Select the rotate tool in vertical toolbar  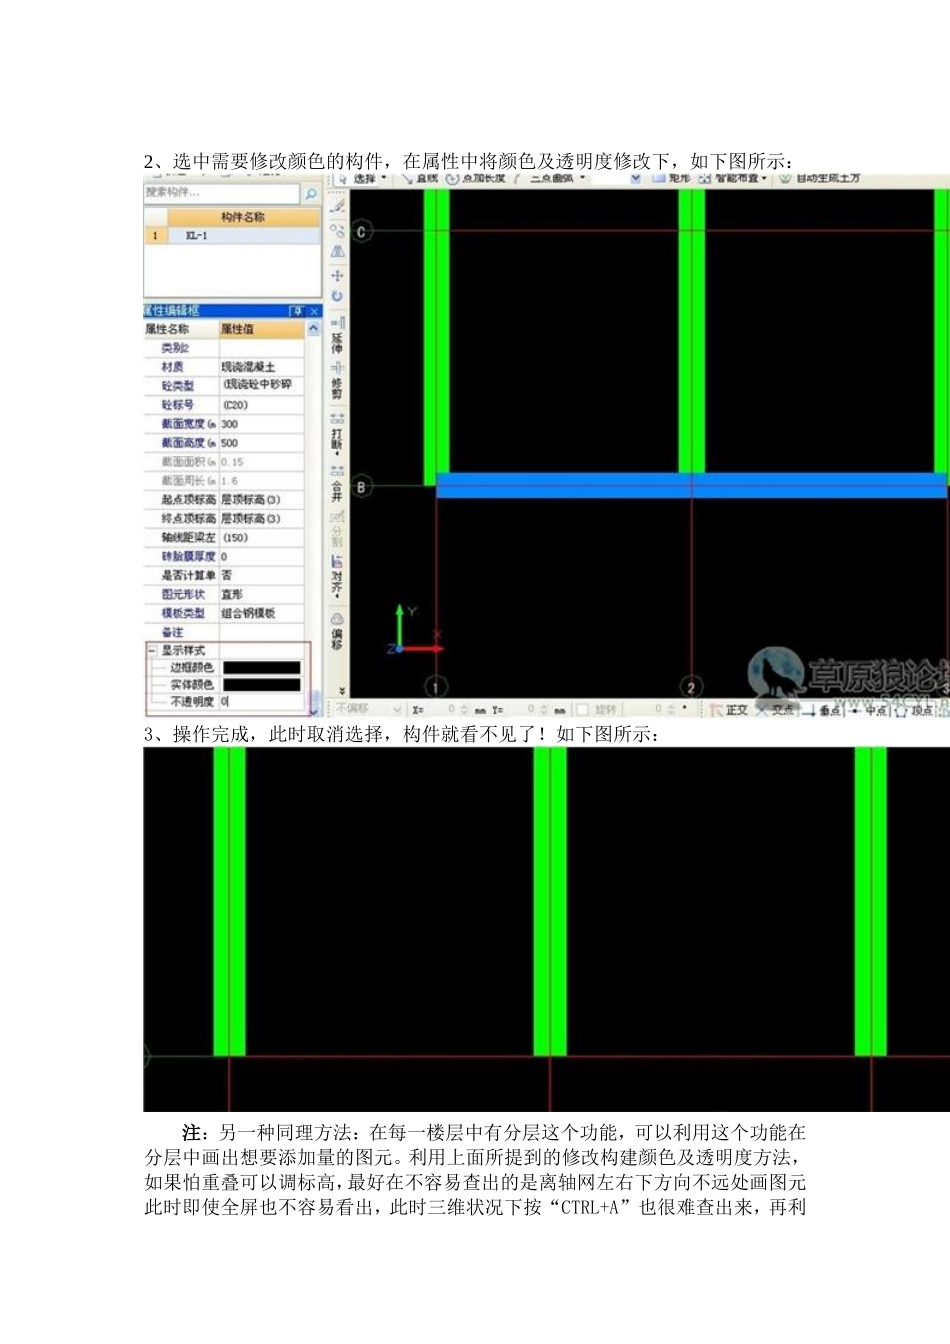point(337,297)
